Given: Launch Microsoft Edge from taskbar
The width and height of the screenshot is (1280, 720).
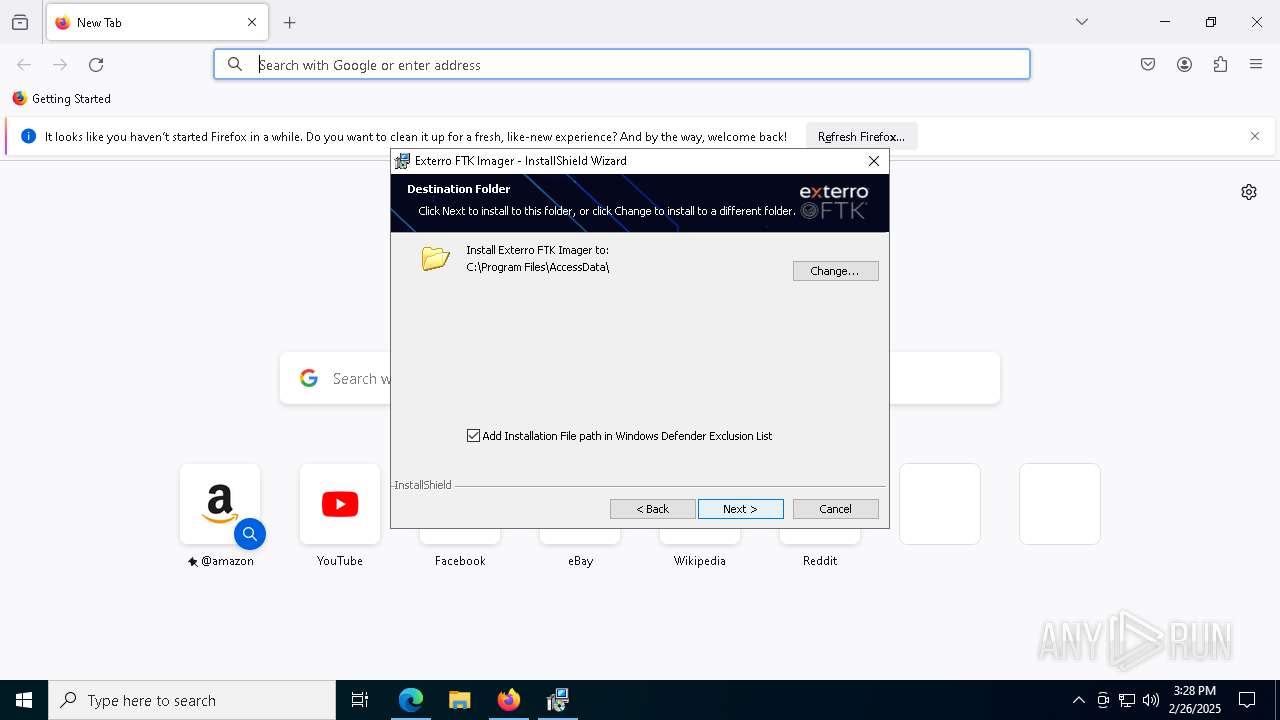Looking at the screenshot, I should tap(411, 700).
